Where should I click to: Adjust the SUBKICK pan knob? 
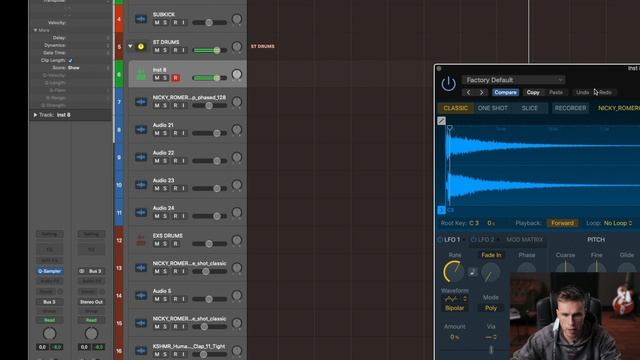tap(237, 19)
